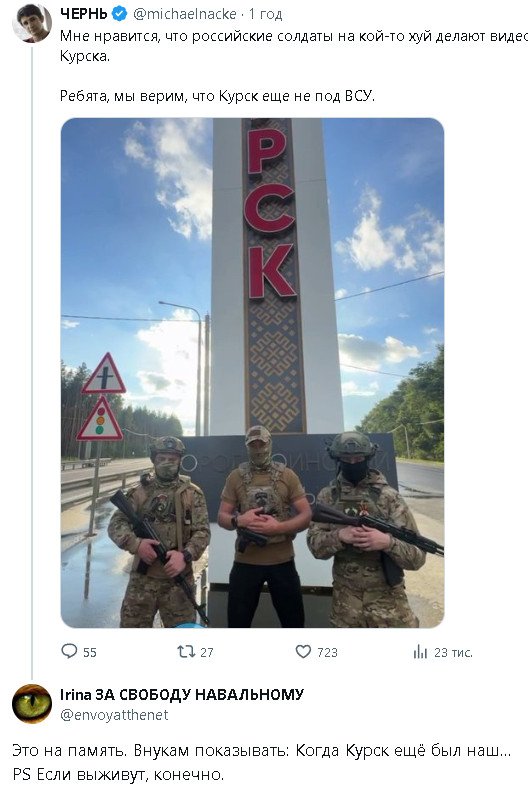Click the like count 723
Screen dimensions: 528x789
[327, 653]
